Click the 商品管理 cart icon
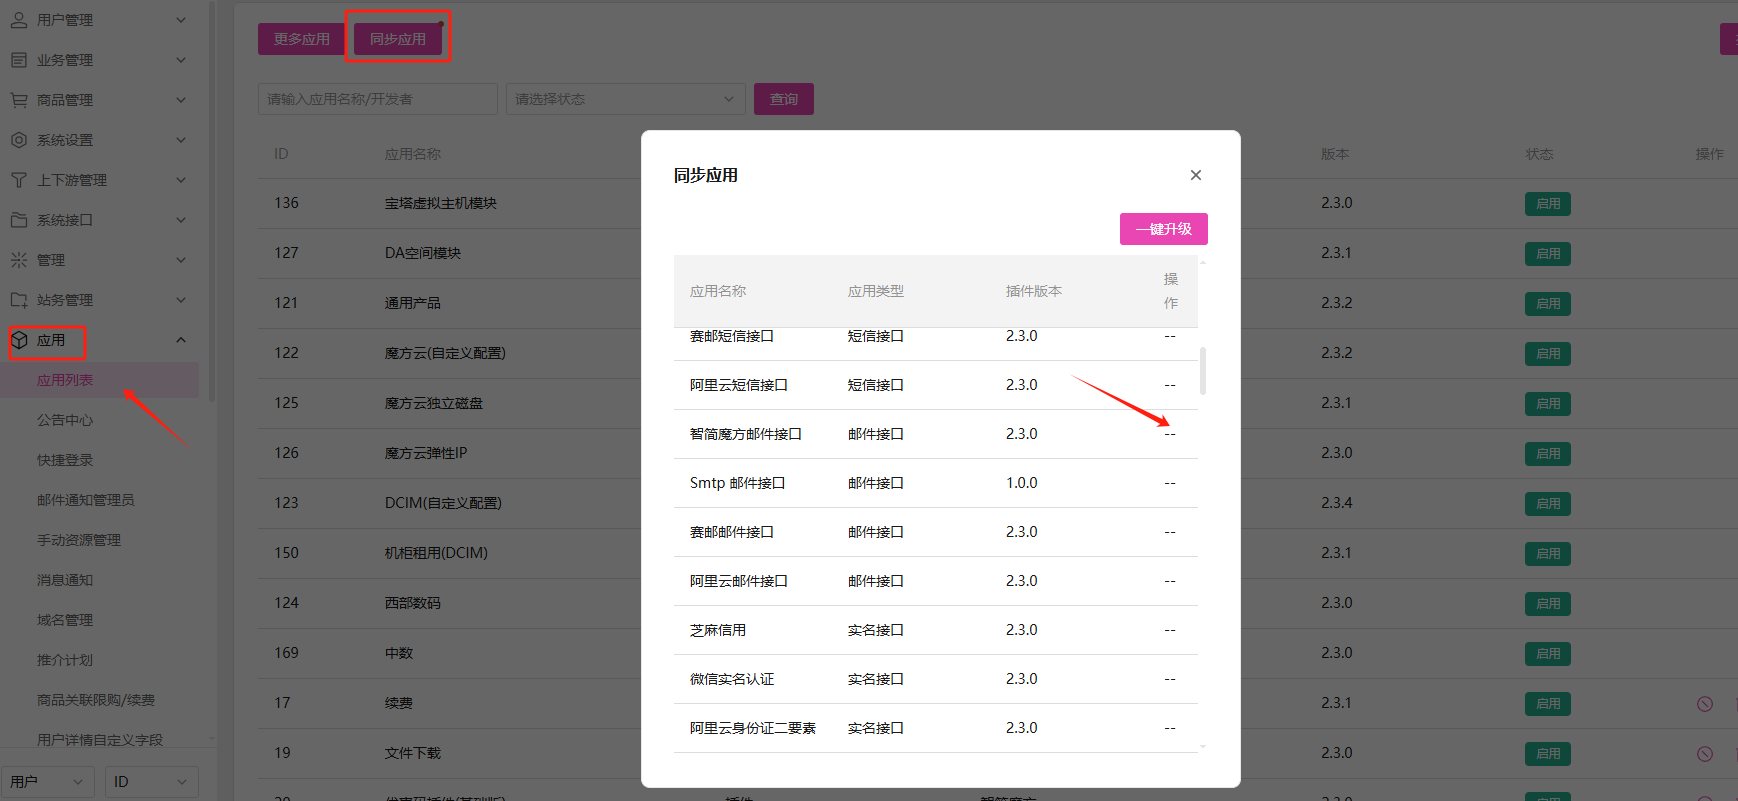Viewport: 1738px width, 801px height. coord(19,100)
